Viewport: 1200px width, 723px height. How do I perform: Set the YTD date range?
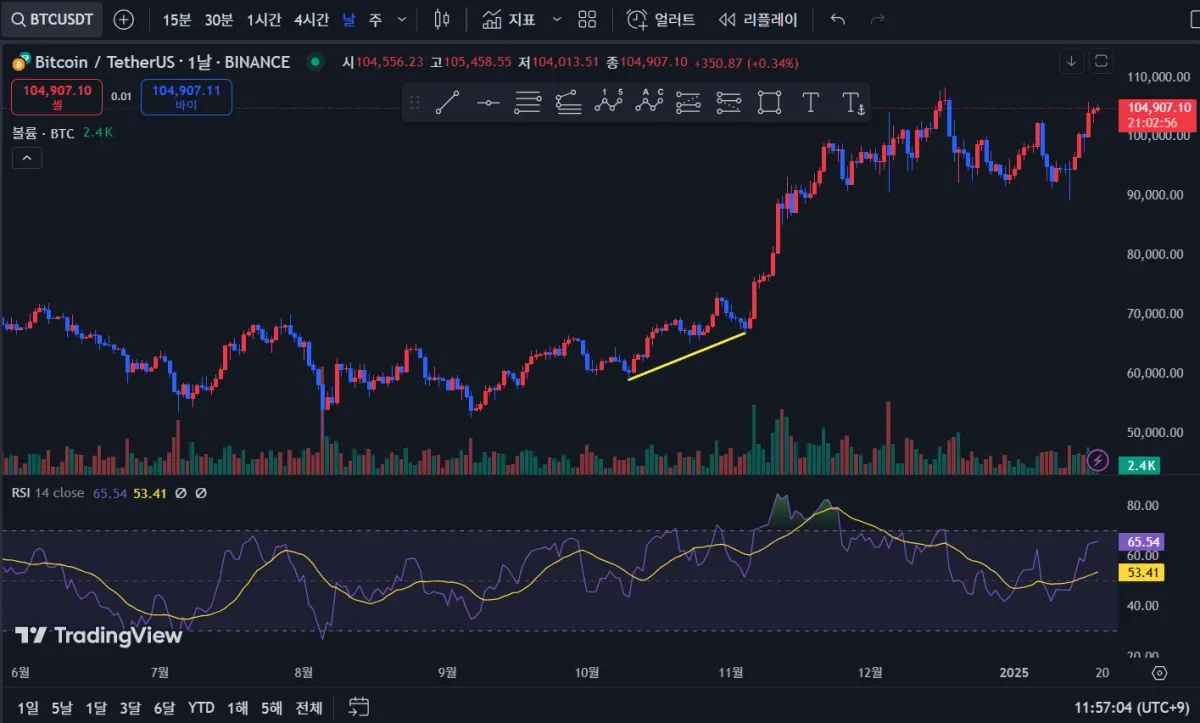pyautogui.click(x=201, y=708)
